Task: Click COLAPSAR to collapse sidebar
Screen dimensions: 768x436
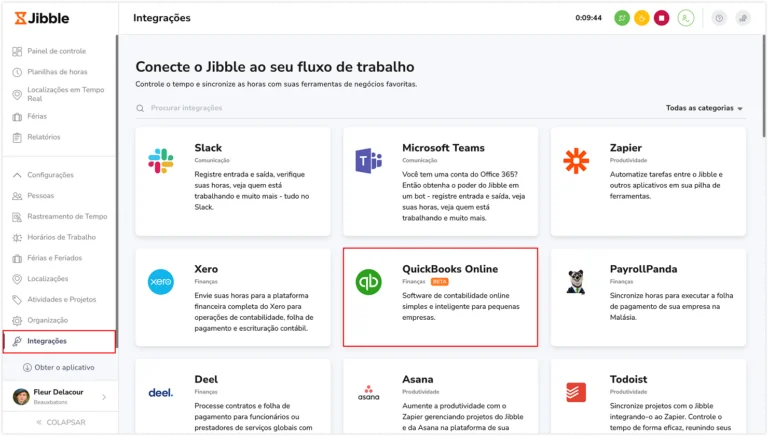Action: pyautogui.click(x=61, y=422)
